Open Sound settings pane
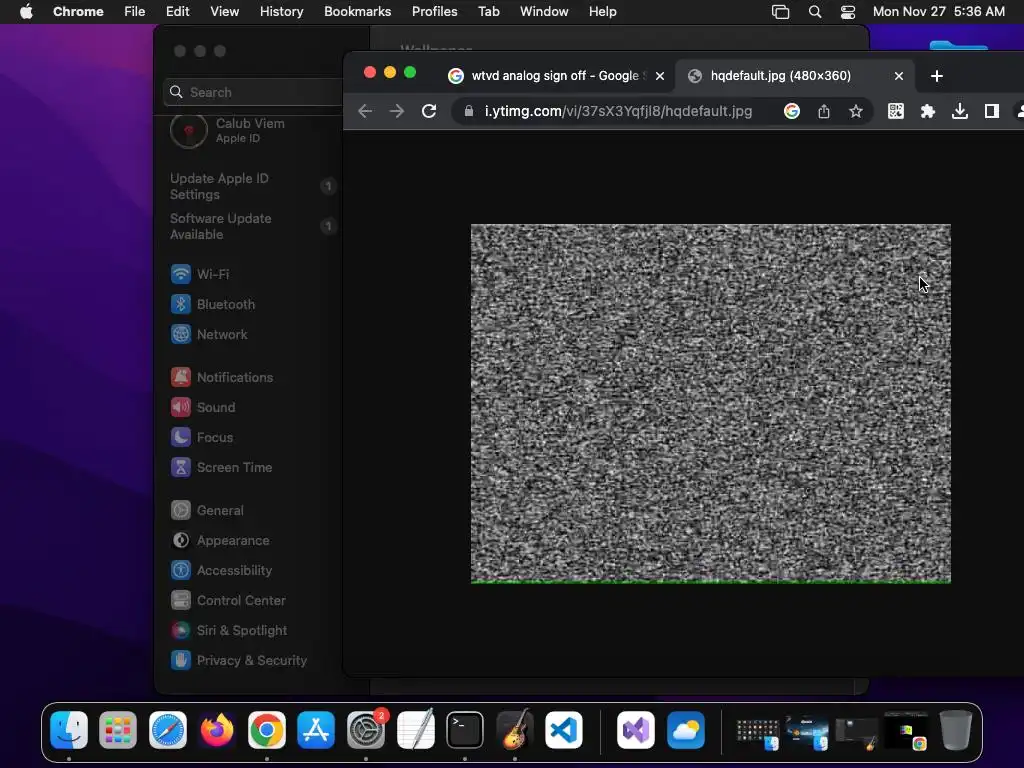The image size is (1024, 768). (203, 408)
